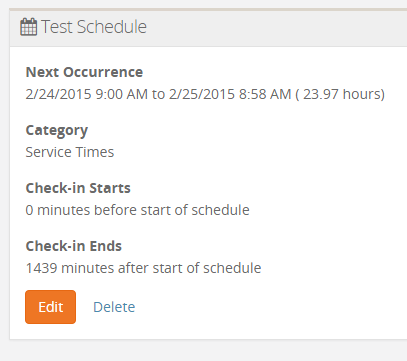Screen dimensions: 407x361
Task: Click the calendar icon beside Test Schedule
Action: [x=29, y=27]
